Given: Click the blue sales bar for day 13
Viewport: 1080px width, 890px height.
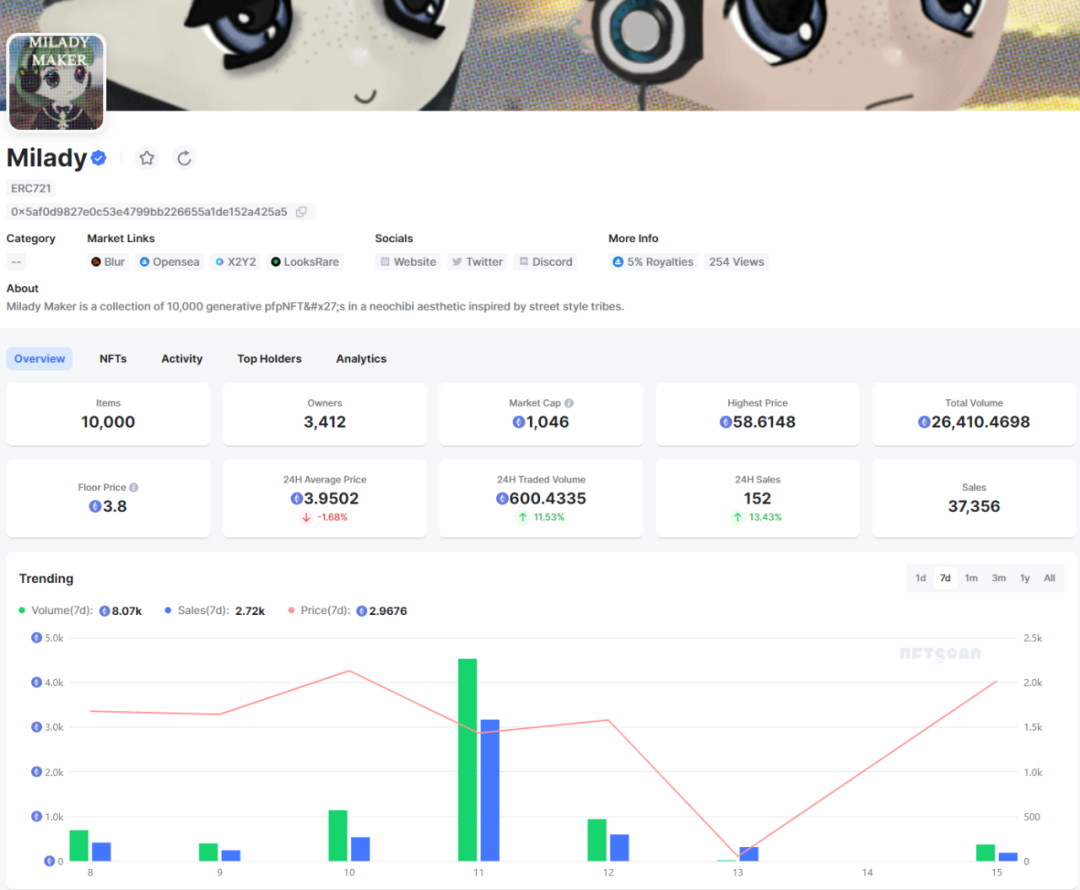Looking at the screenshot, I should point(749,854).
